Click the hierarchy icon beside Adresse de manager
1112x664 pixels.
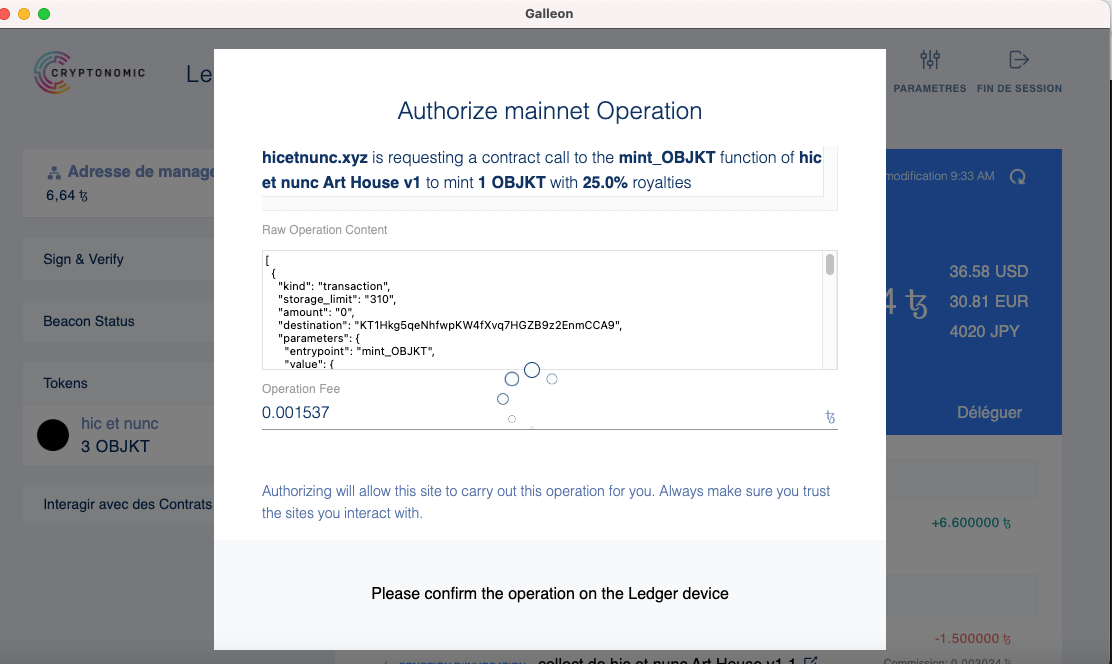pos(55,173)
